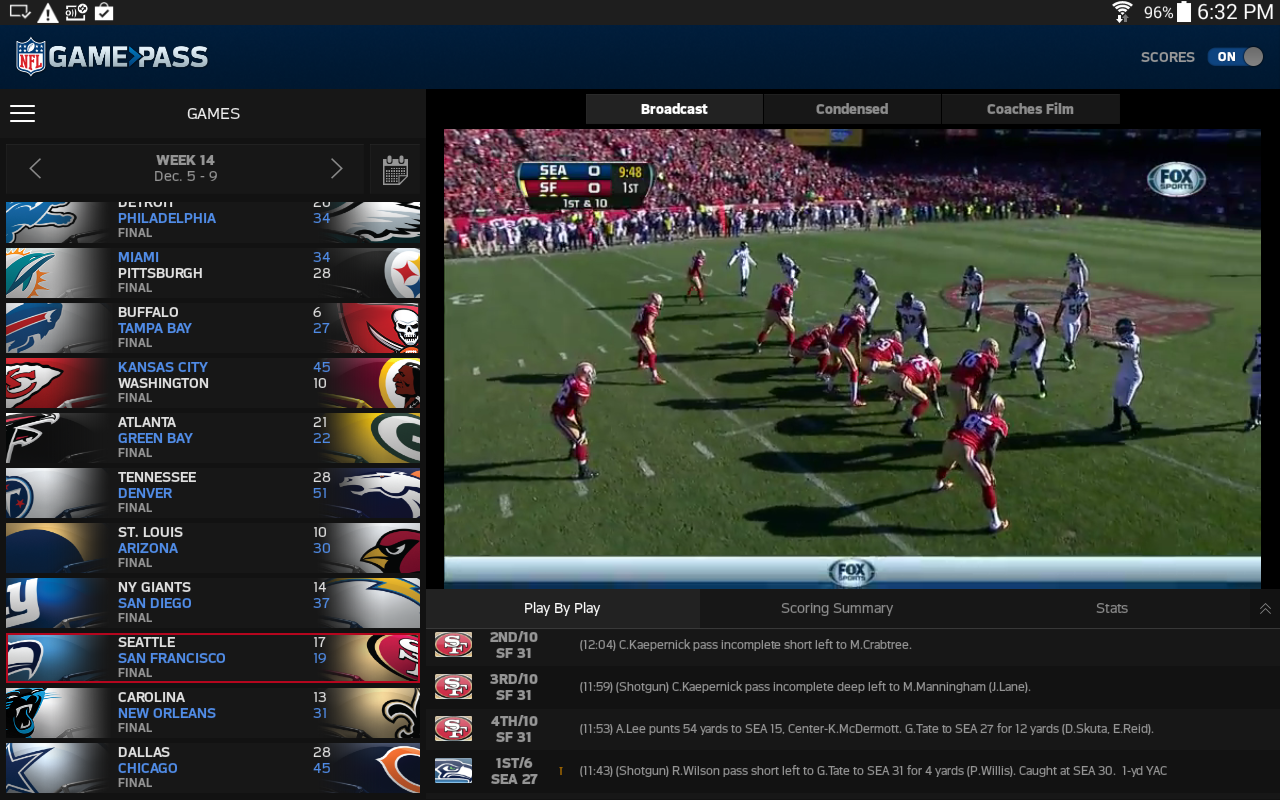Open the Dallas vs Chicago game
The width and height of the screenshot is (1280, 800).
[213, 768]
